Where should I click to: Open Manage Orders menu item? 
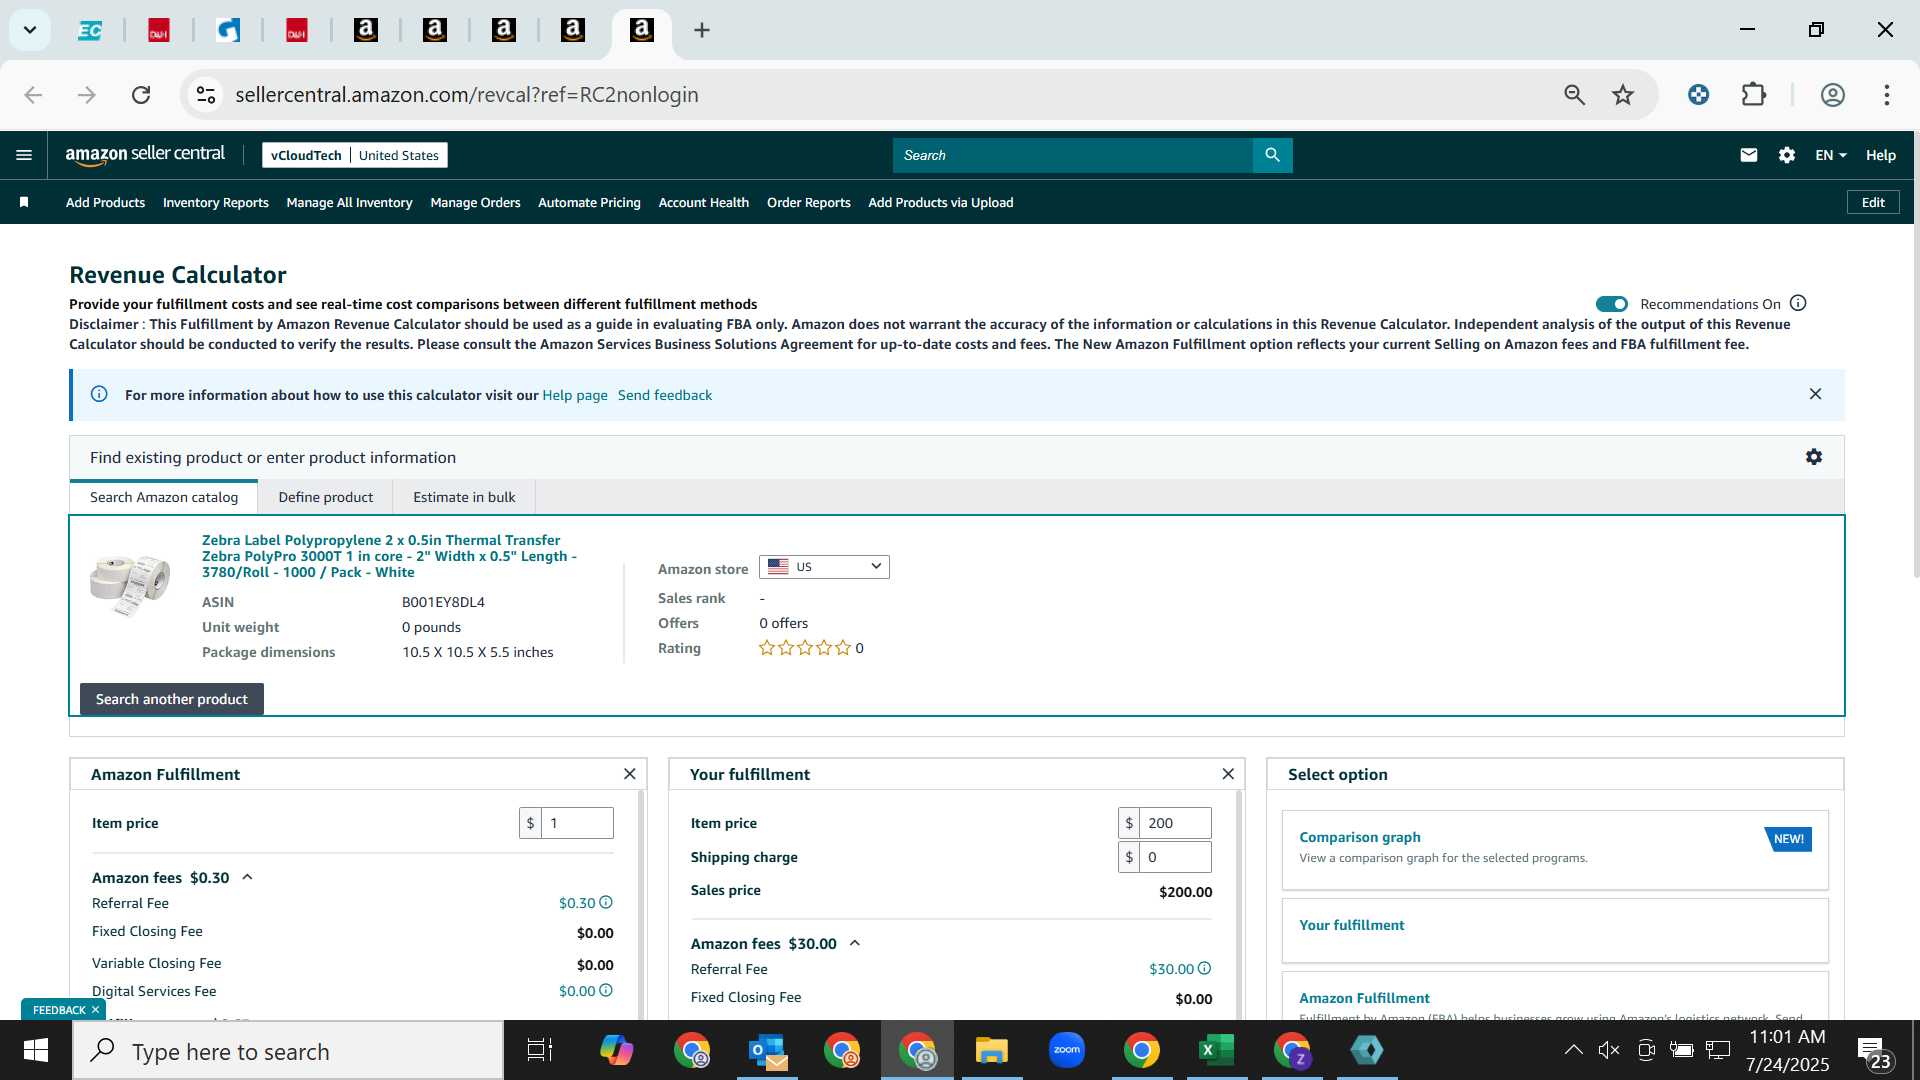(475, 202)
